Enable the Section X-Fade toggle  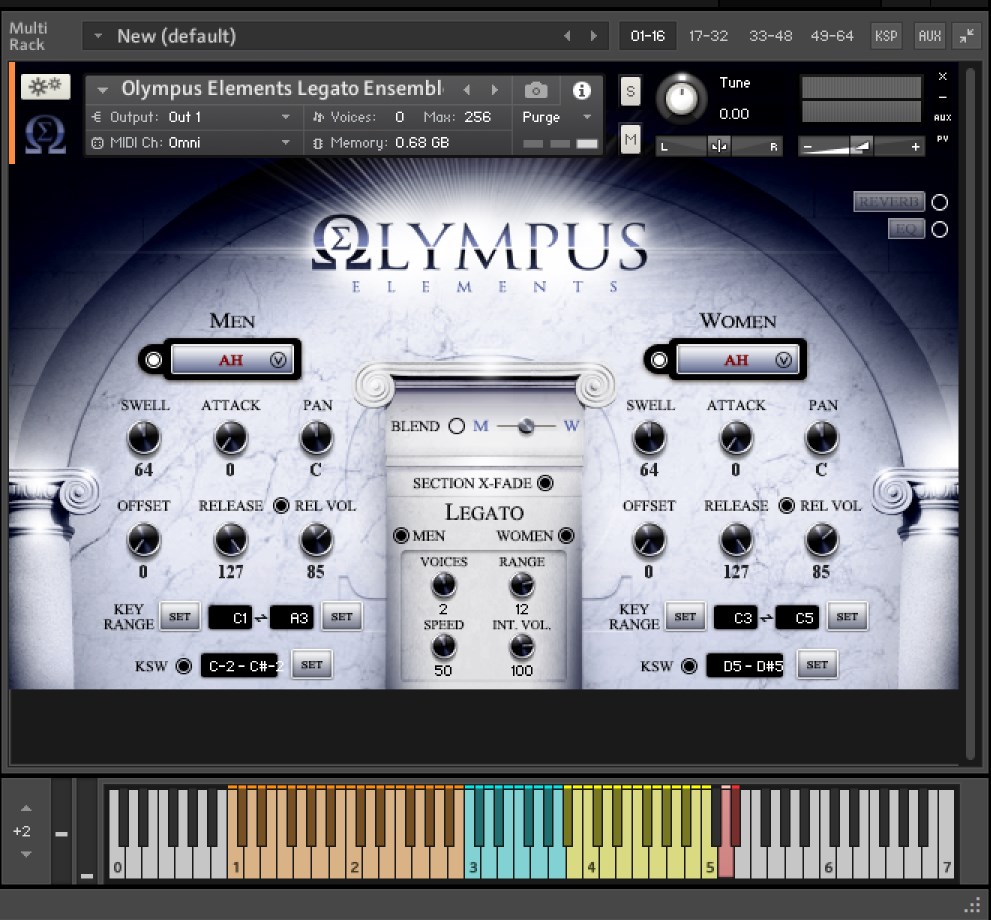pos(545,484)
